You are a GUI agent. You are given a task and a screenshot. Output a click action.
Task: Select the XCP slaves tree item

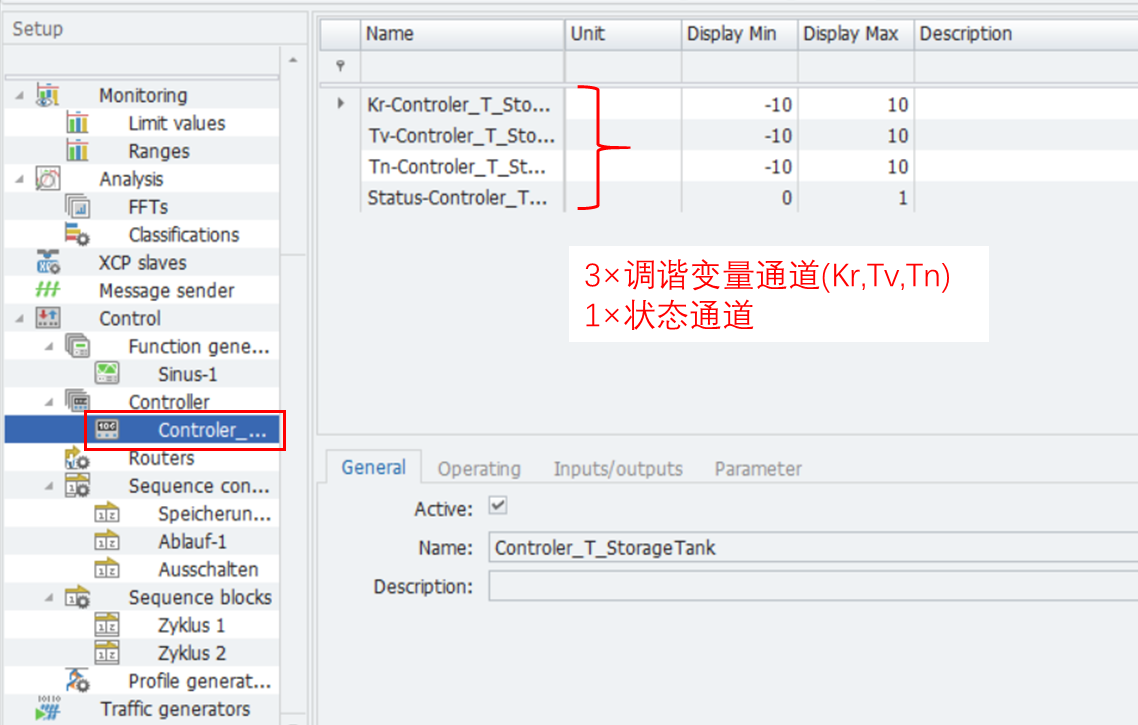[x=142, y=263]
